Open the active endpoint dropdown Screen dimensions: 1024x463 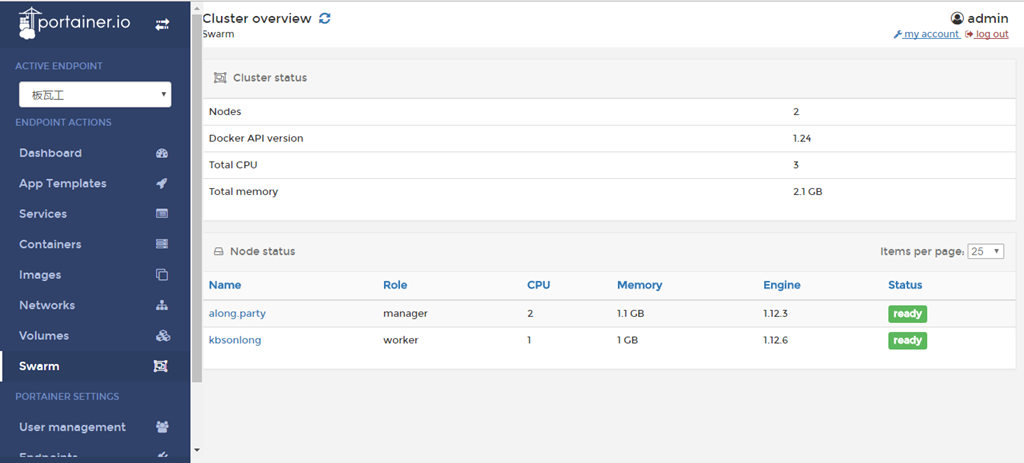tap(95, 95)
